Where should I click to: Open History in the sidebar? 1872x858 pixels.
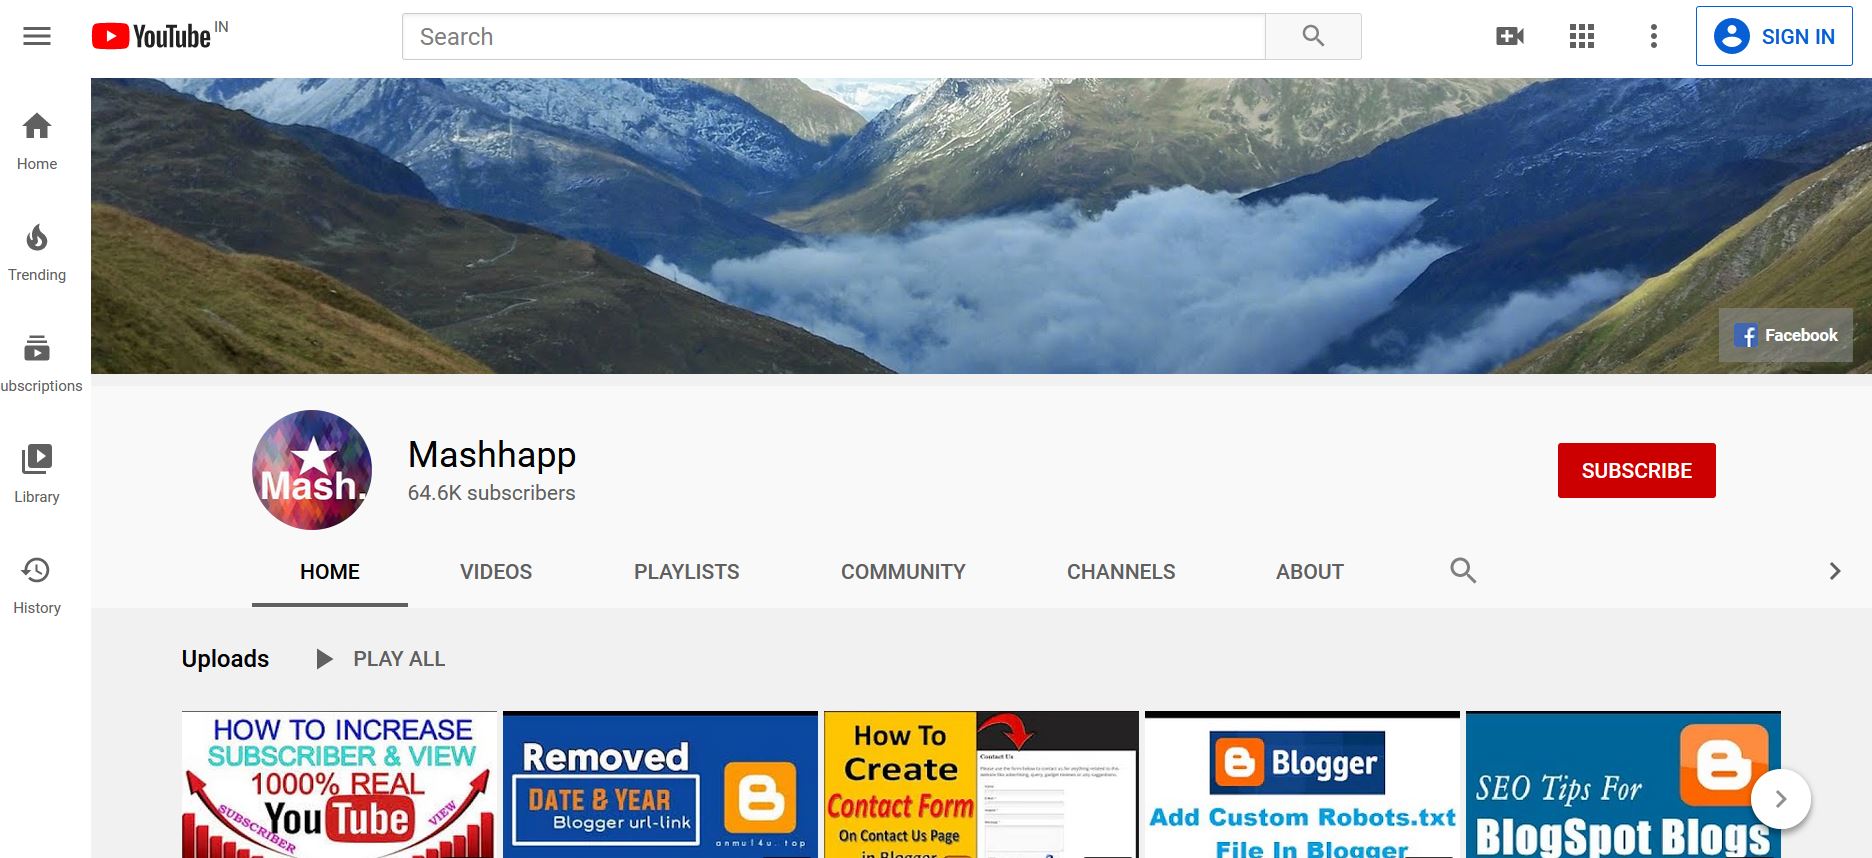(x=37, y=586)
